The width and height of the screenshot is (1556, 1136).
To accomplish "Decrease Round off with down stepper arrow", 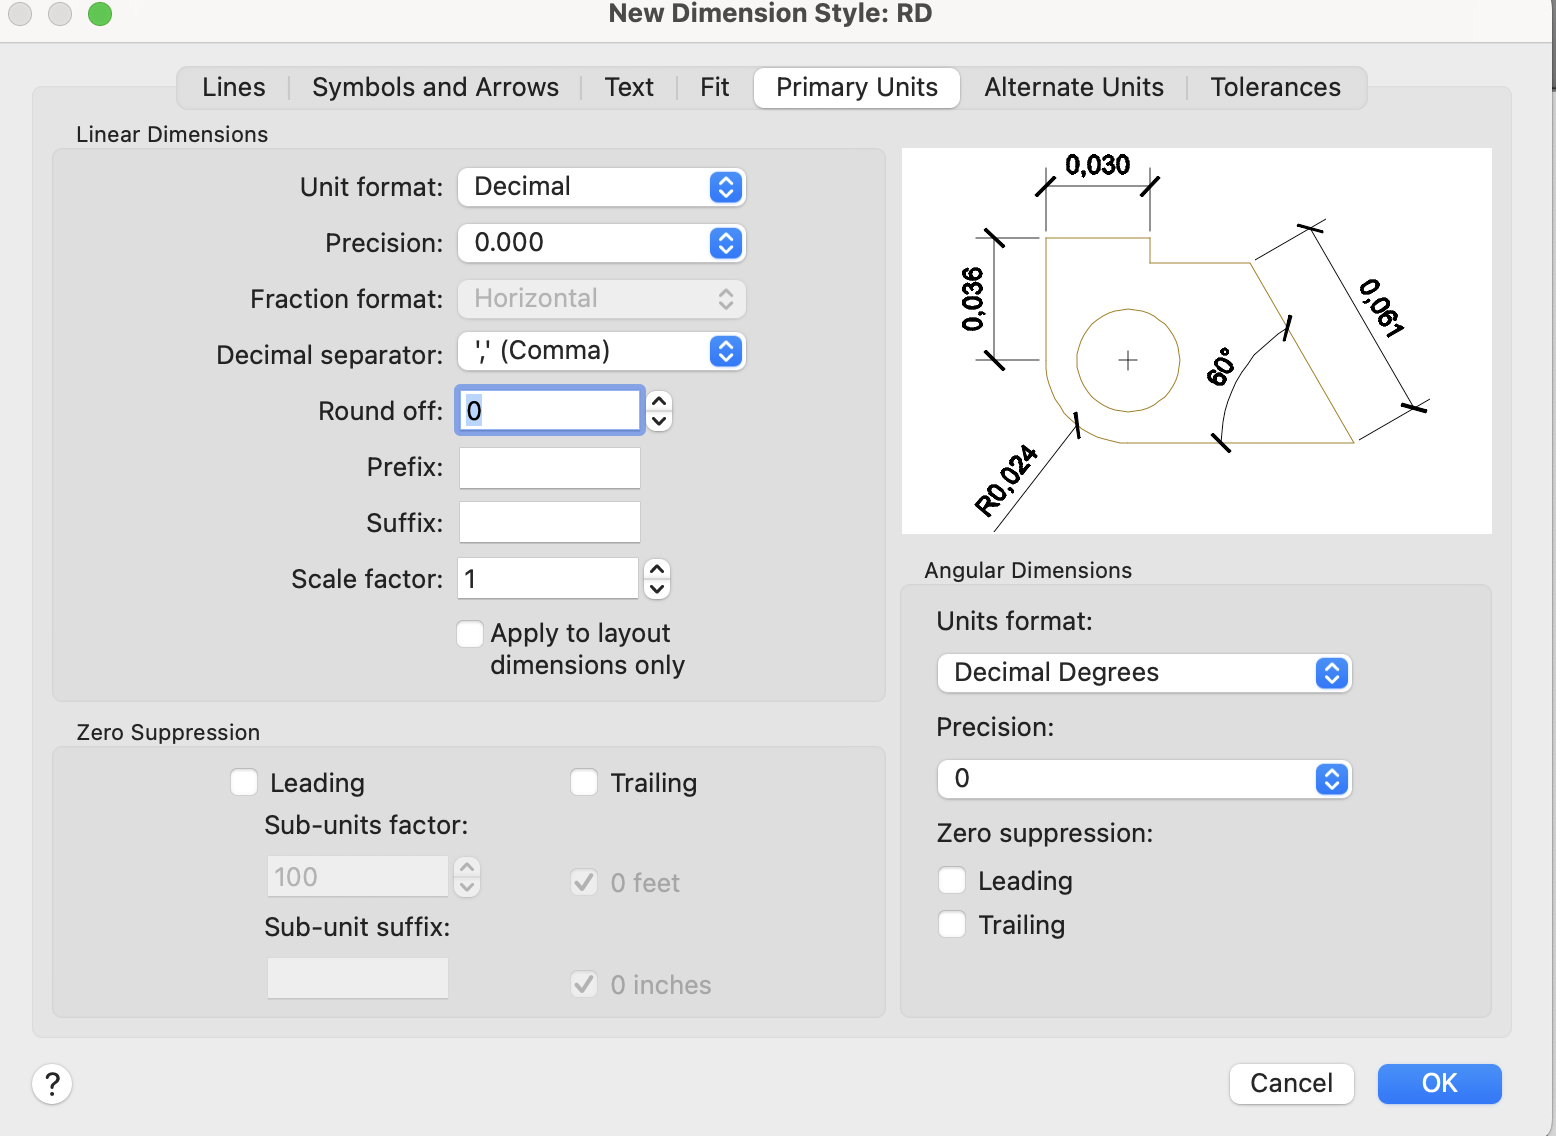I will (659, 421).
